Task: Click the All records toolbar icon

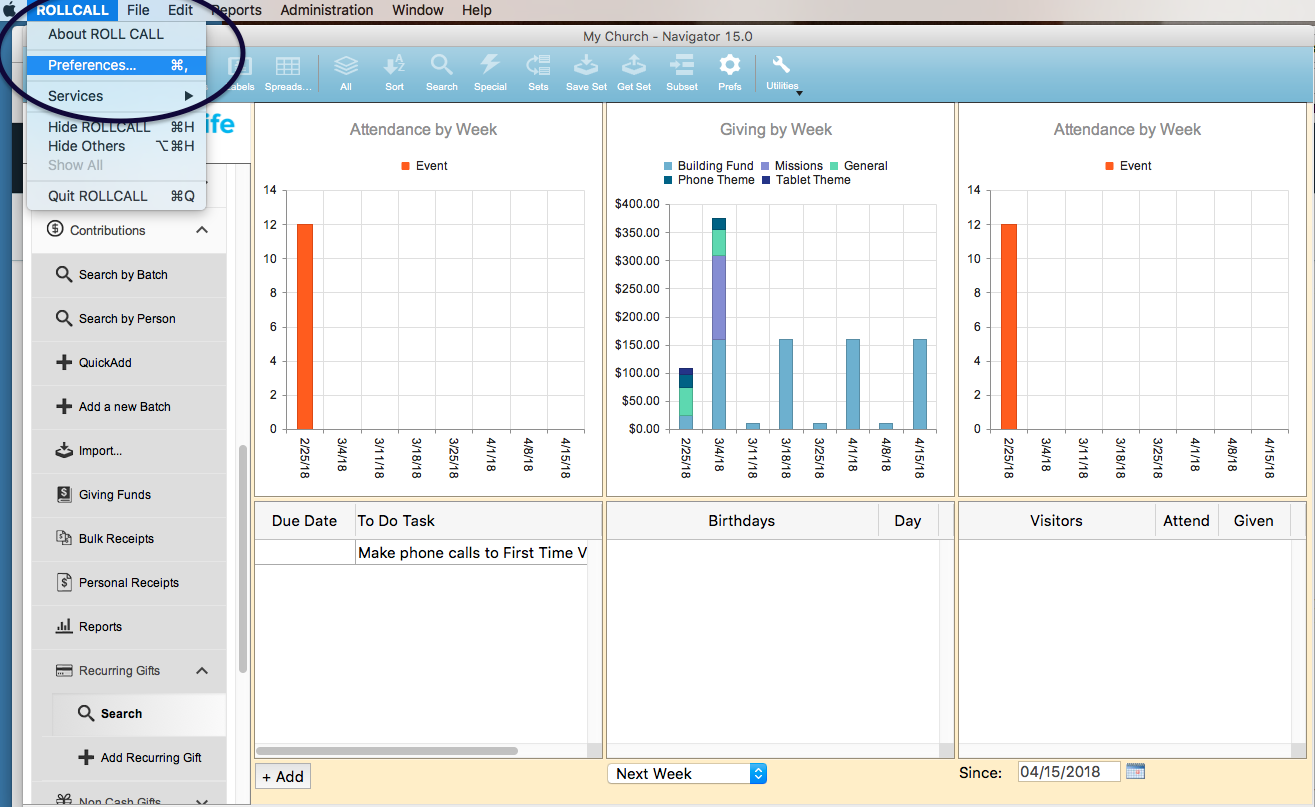Action: (346, 66)
